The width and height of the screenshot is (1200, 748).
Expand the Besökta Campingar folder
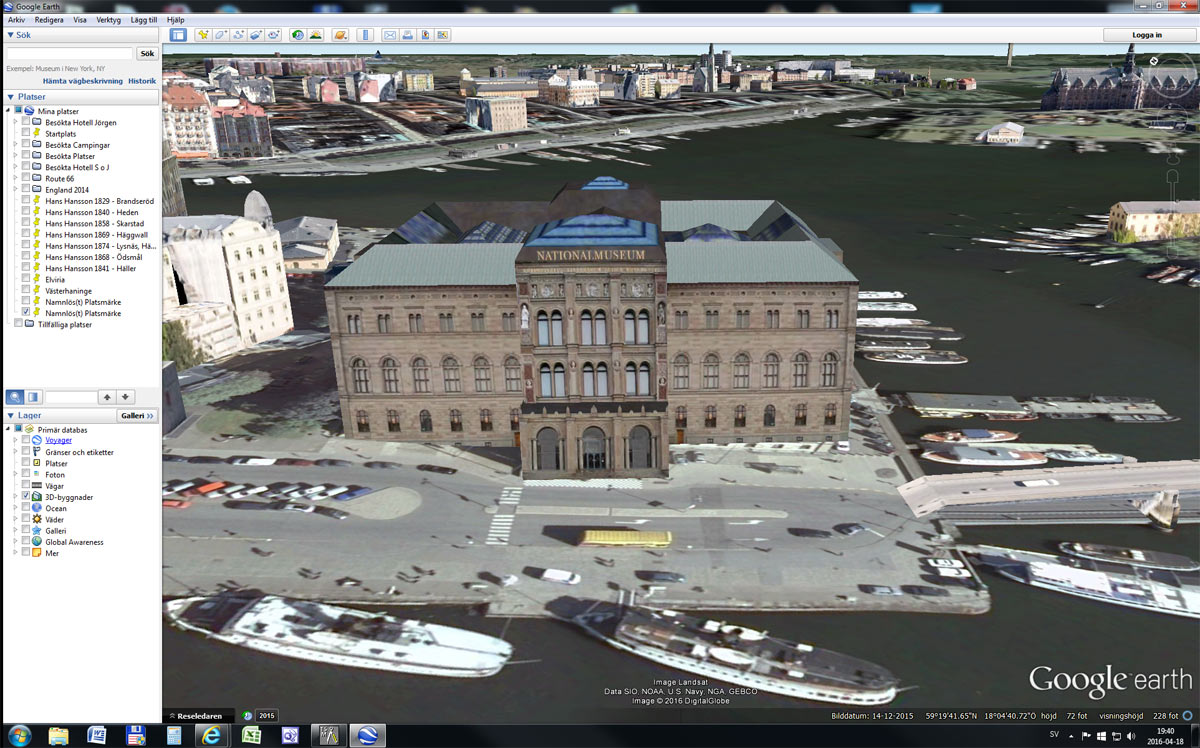click(x=15, y=145)
